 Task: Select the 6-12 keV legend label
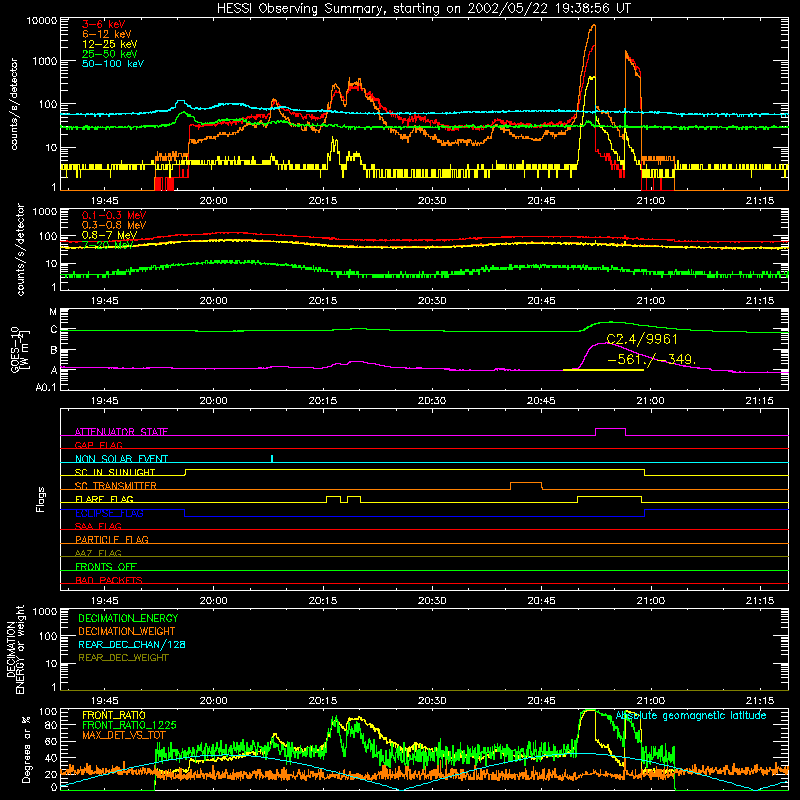pyautogui.click(x=107, y=34)
